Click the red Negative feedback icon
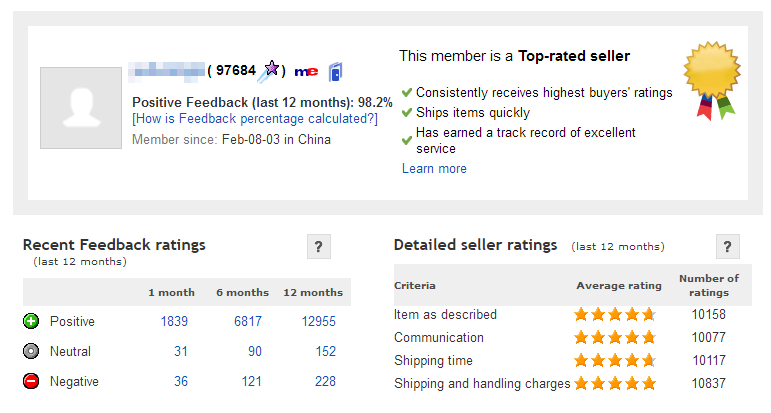771x413 pixels. [x=31, y=381]
